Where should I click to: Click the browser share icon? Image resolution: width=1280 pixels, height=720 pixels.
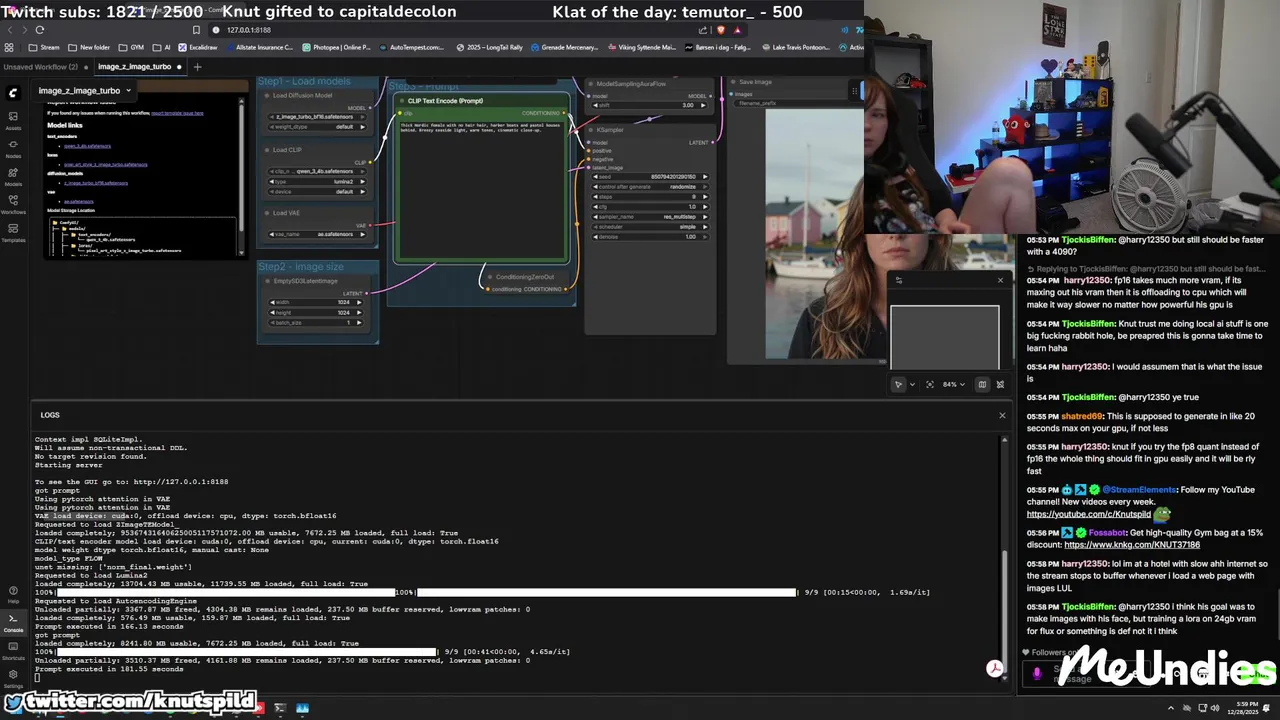click(x=702, y=30)
